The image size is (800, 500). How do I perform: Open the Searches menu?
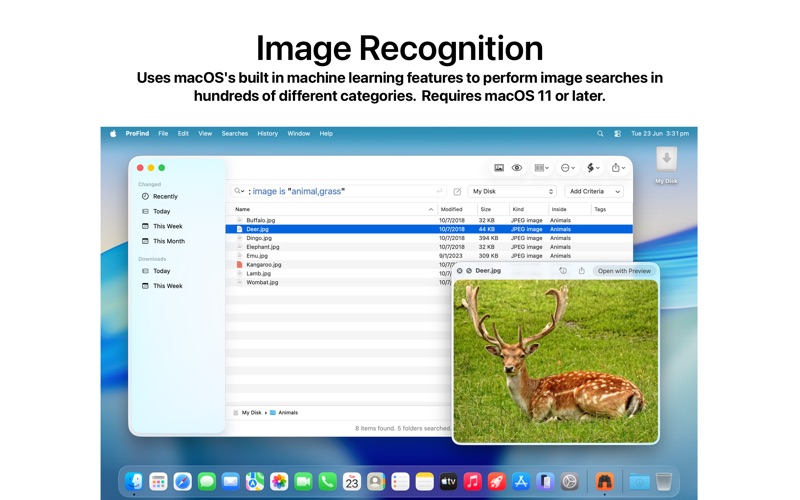[235, 134]
